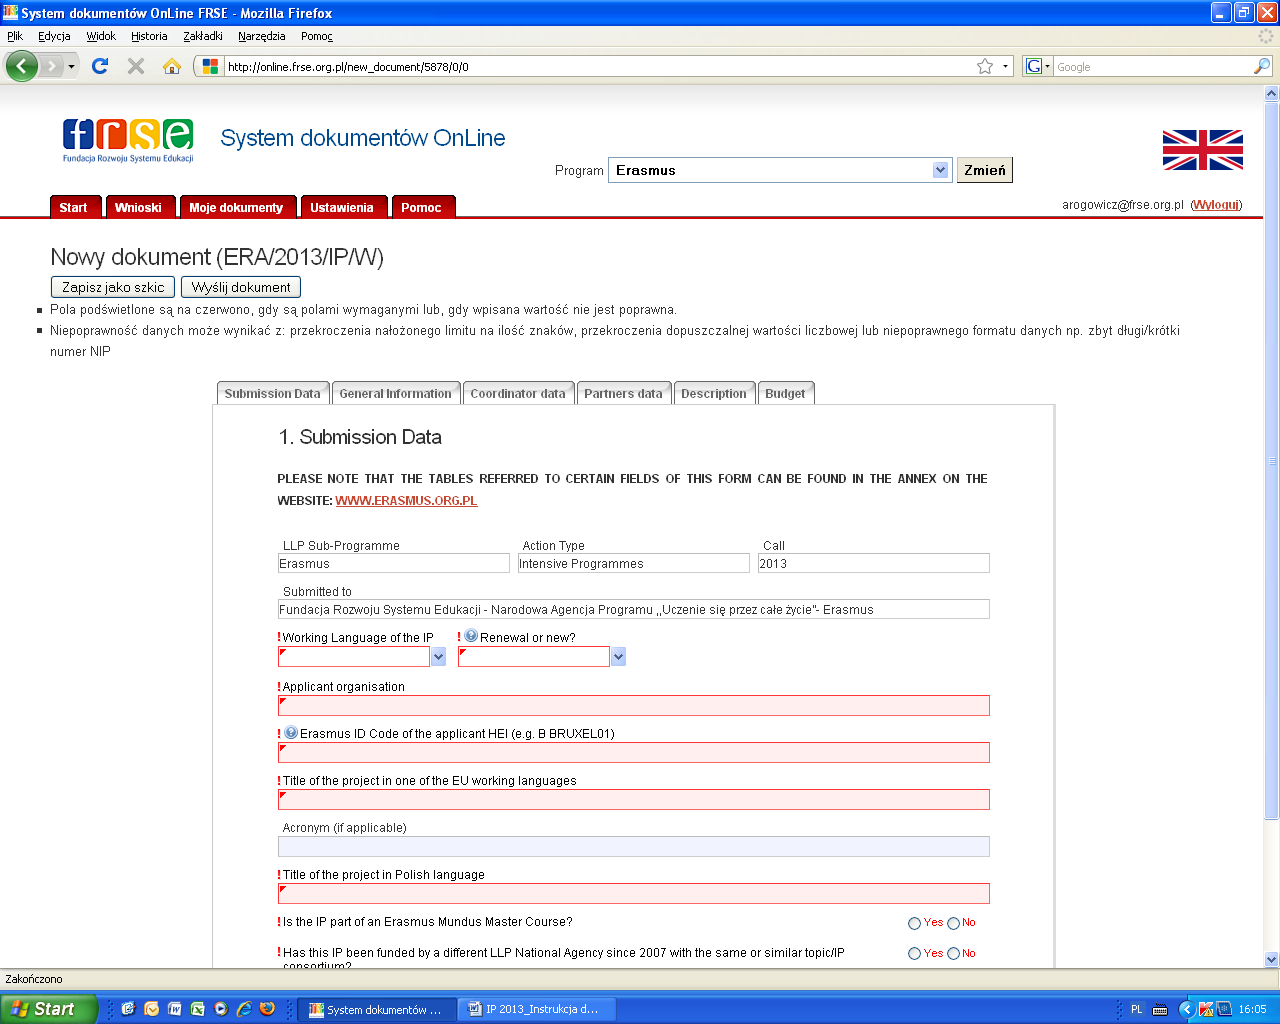The image size is (1280, 1024).
Task: Open the Working Language of the IP dropdown
Action: (438, 656)
